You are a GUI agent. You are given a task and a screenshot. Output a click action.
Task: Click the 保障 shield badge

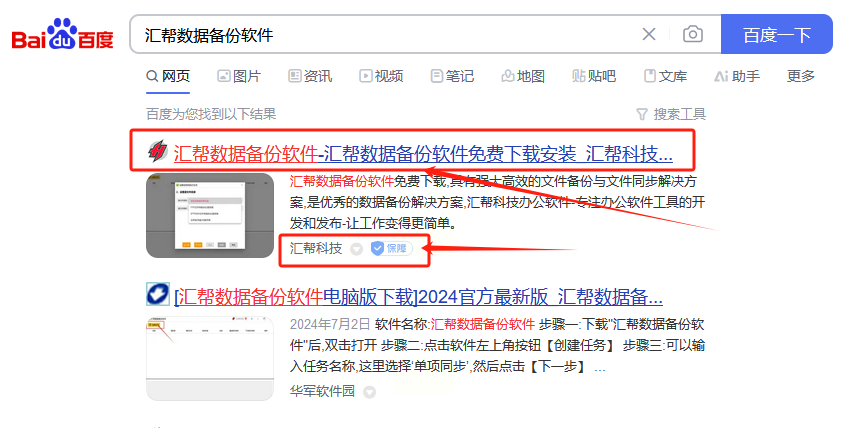click(x=392, y=249)
